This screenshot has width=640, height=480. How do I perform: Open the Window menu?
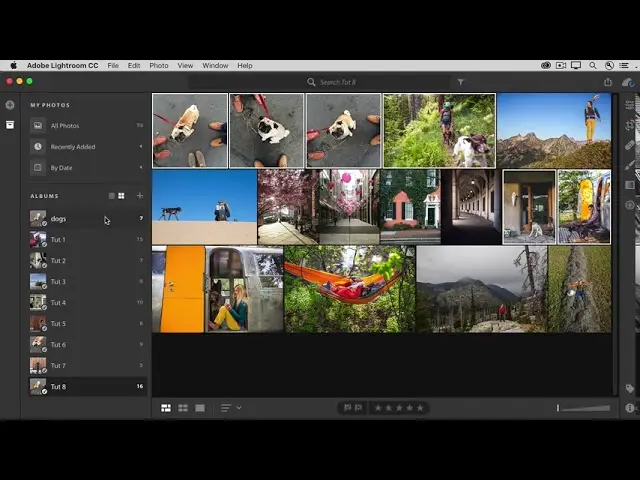click(215, 65)
